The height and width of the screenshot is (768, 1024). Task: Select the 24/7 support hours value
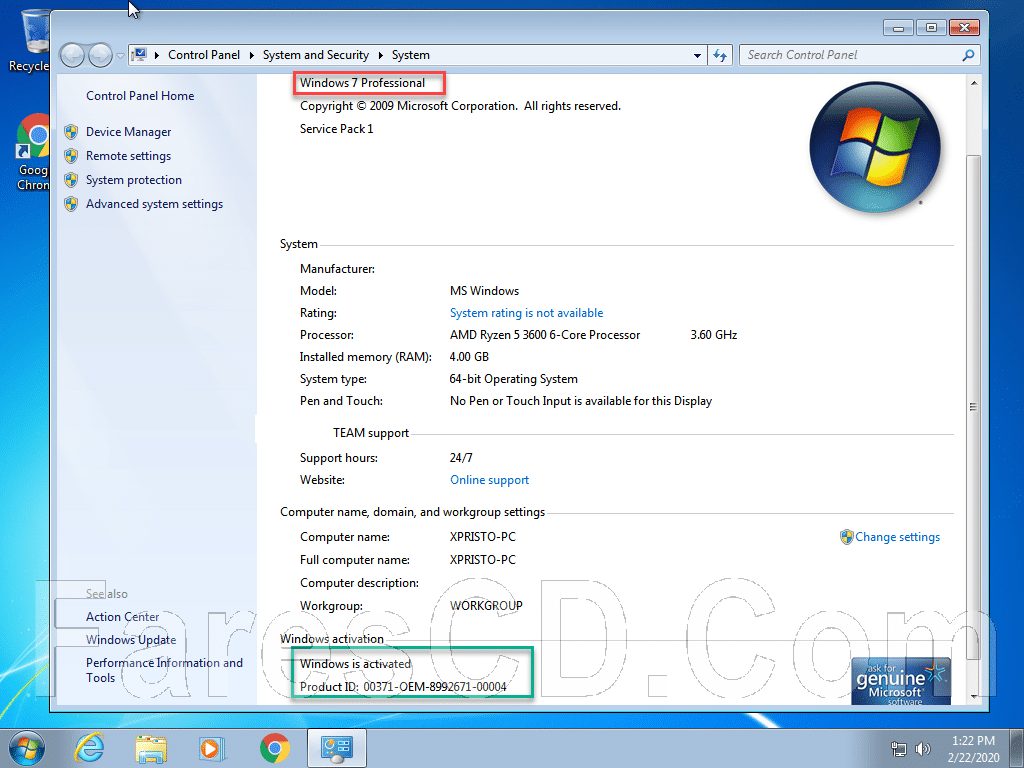[x=460, y=458]
